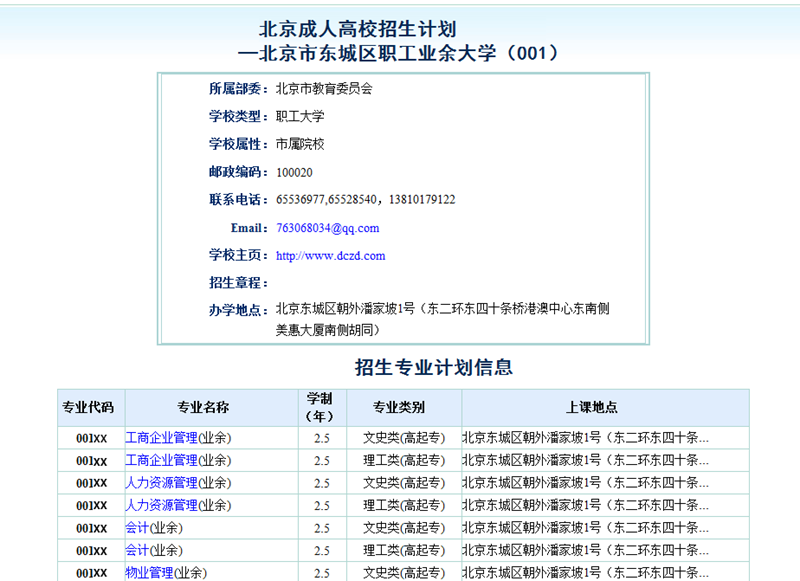The height and width of the screenshot is (581, 800).
Task: Click 会计 link in the 理工类 row
Action: click(137, 551)
